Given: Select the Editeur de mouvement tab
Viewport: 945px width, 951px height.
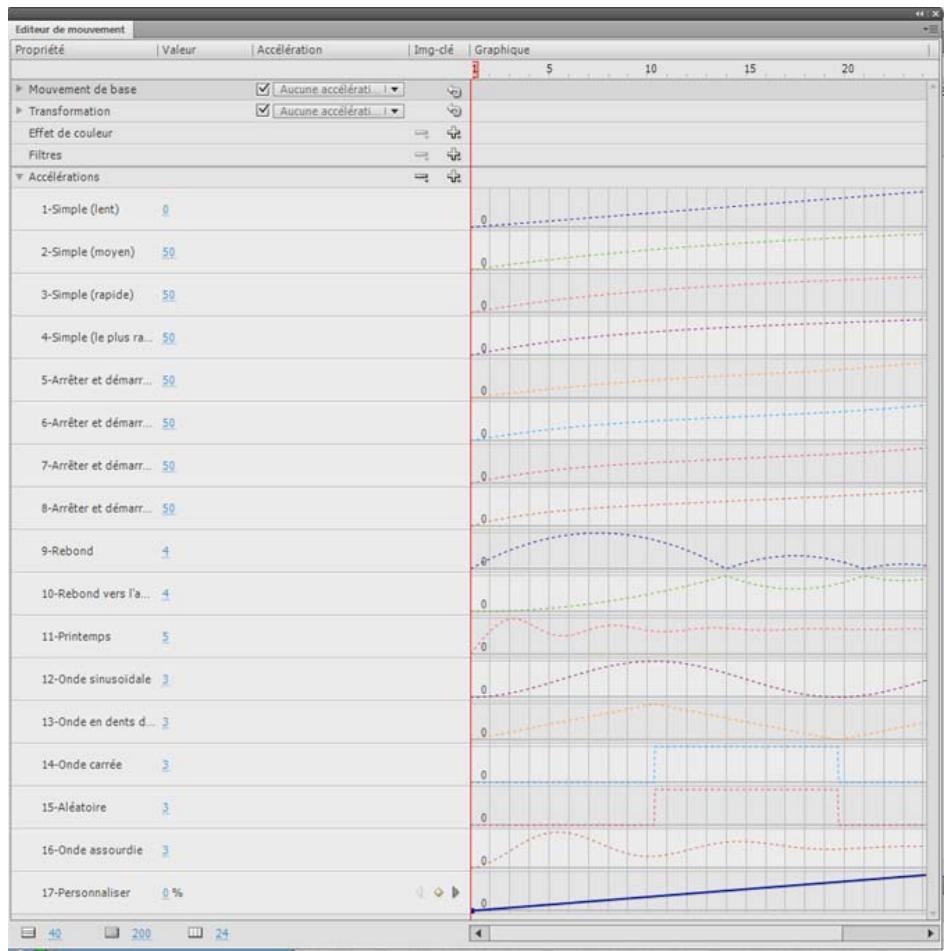Looking at the screenshot, I should click(70, 29).
